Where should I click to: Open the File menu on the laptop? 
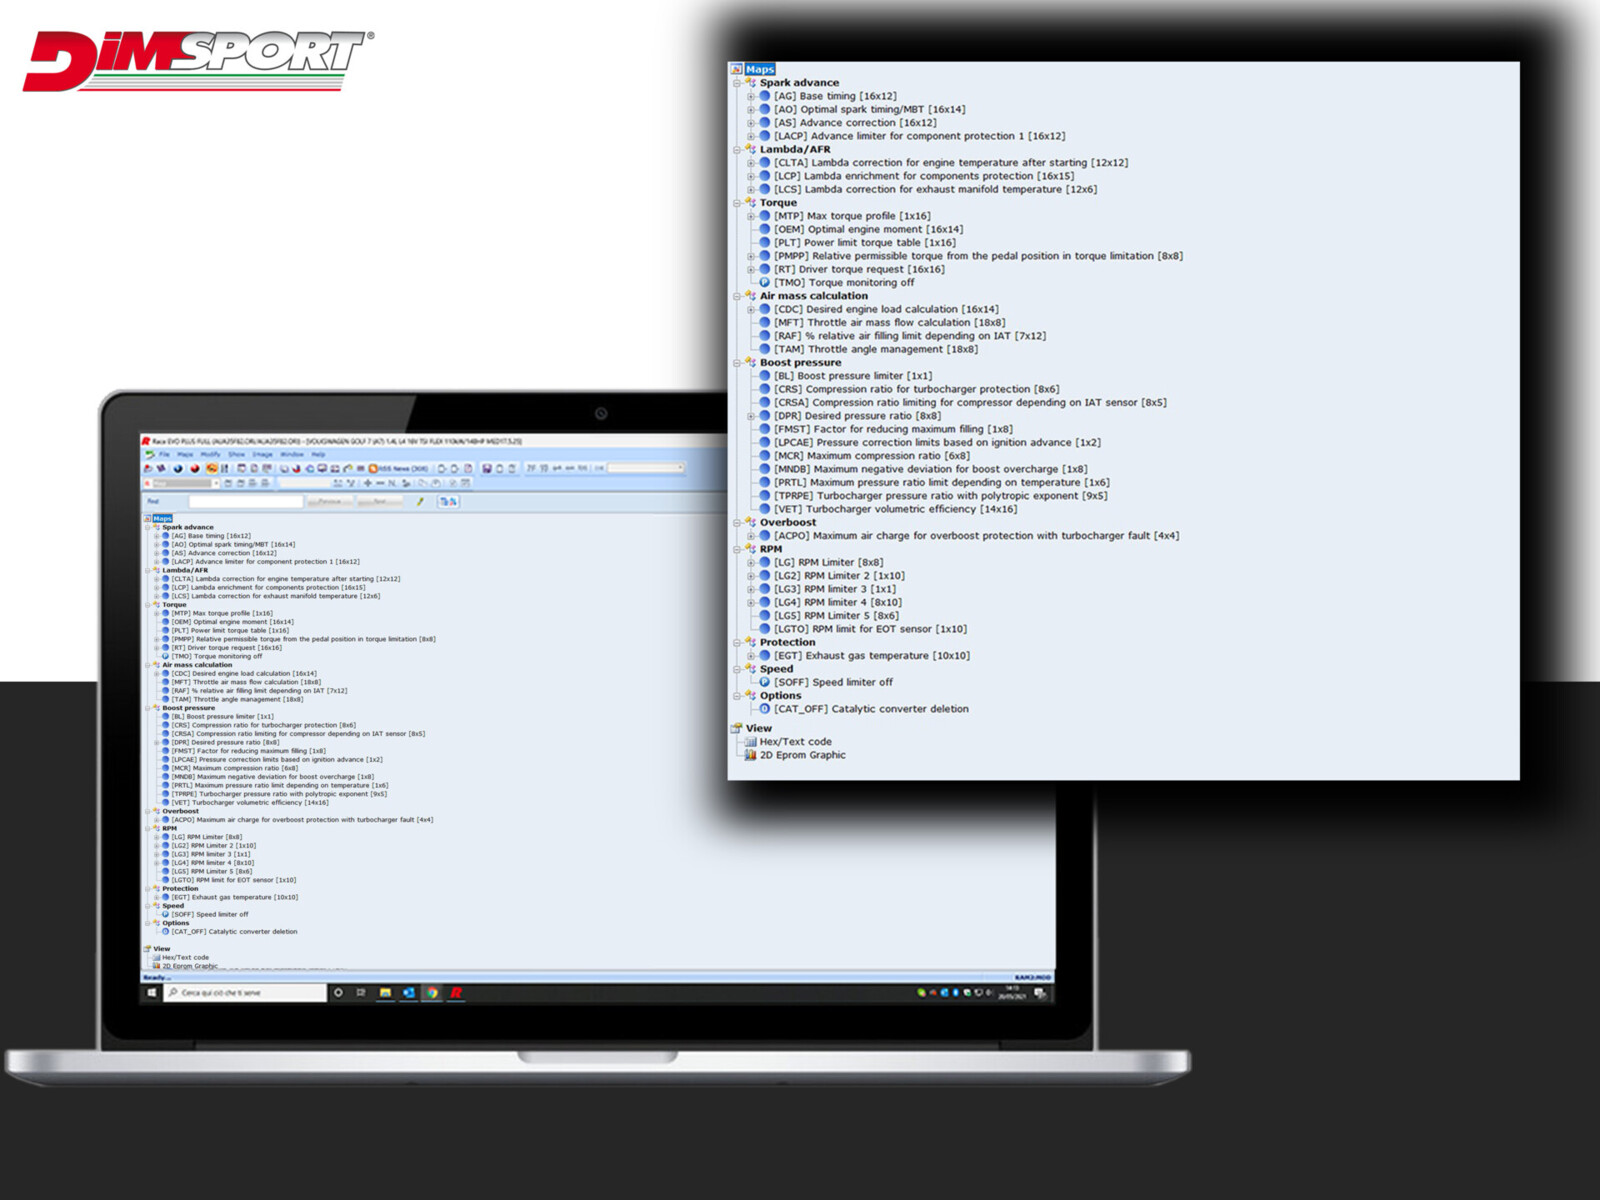(x=164, y=454)
